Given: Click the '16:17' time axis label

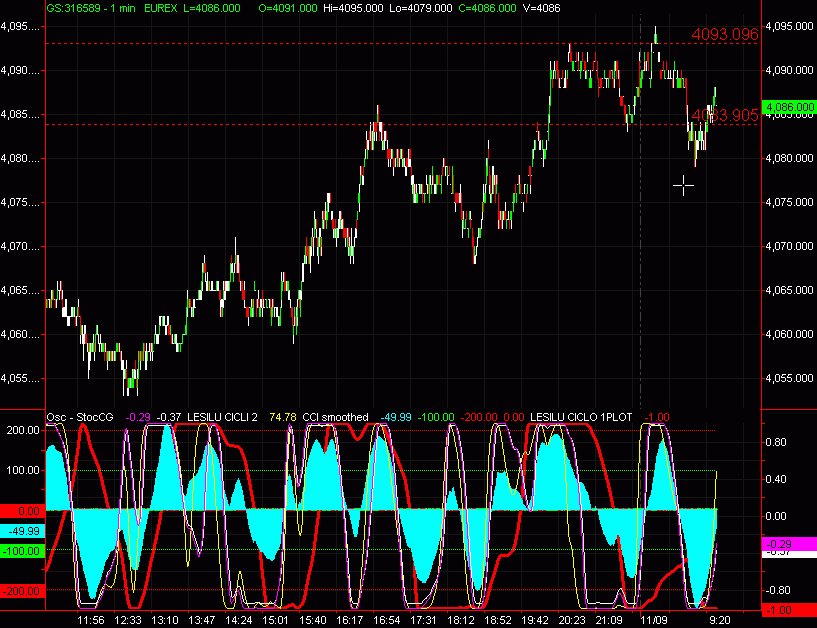Looking at the screenshot, I should pos(350,620).
